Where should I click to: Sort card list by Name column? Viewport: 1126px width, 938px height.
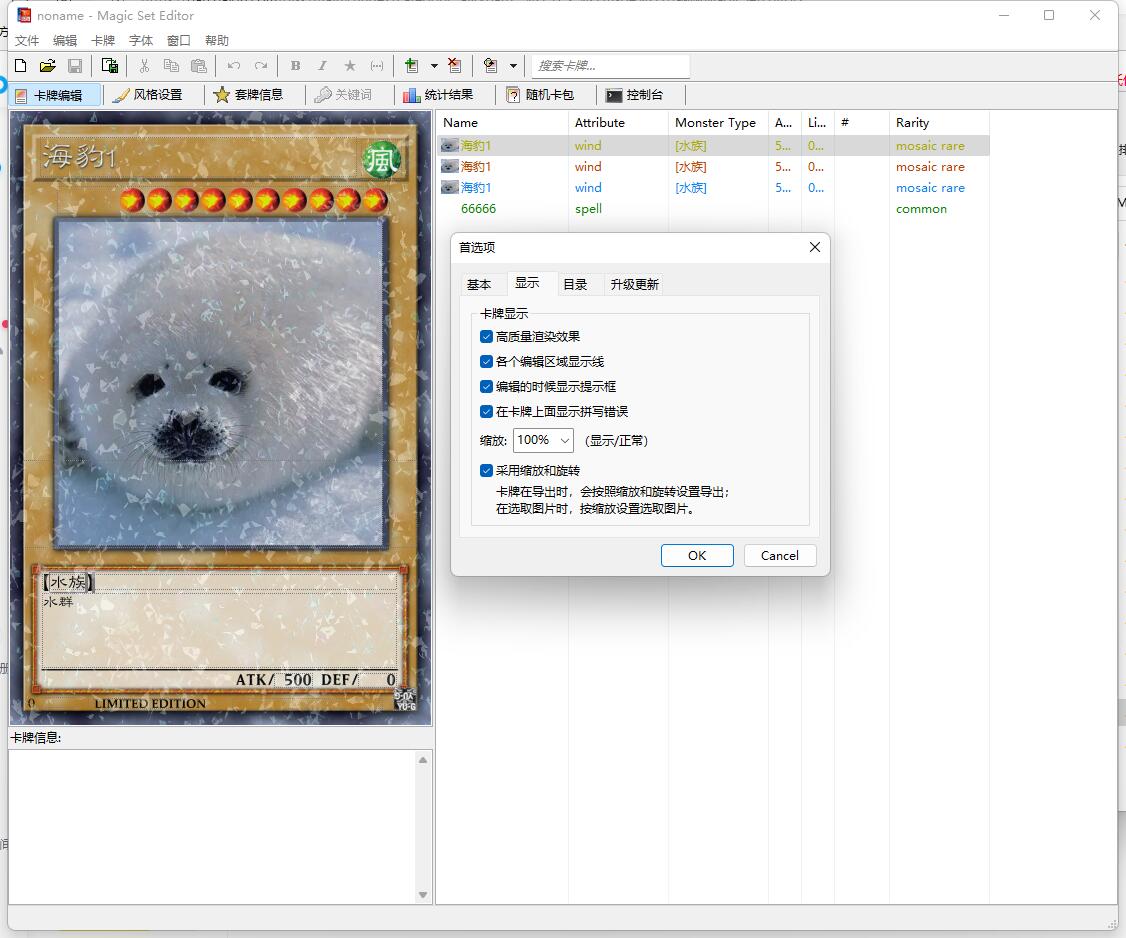503,123
